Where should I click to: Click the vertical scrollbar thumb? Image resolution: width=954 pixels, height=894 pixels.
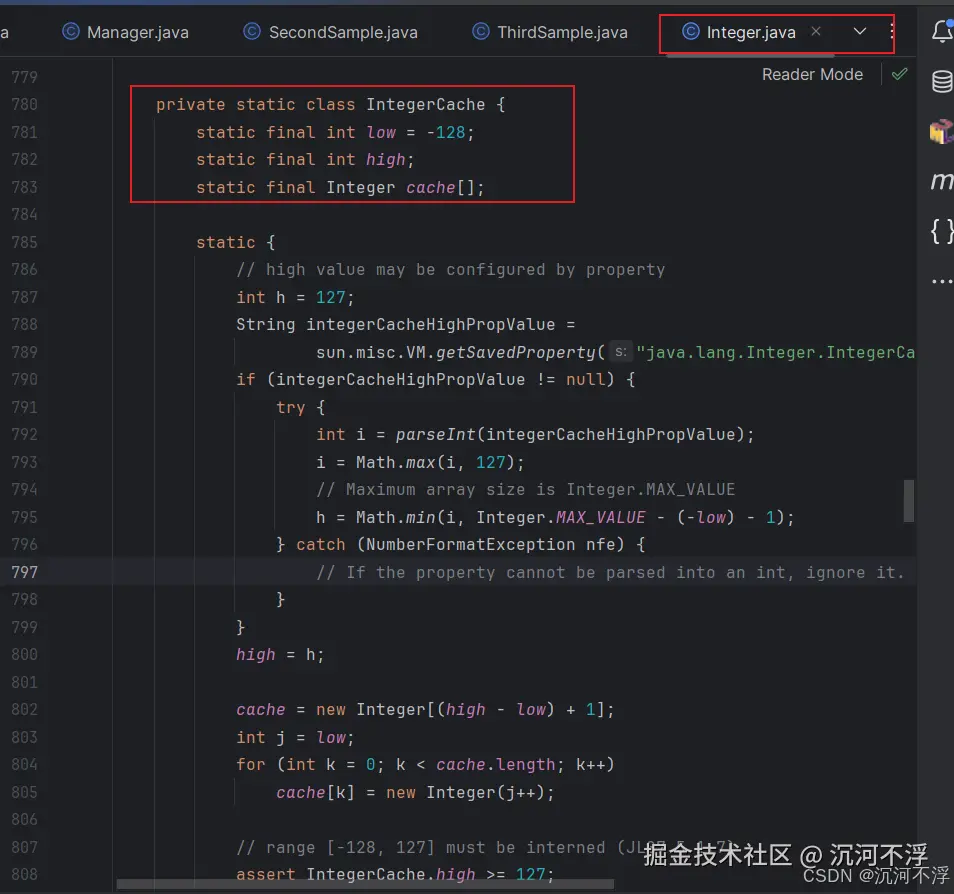pos(908,500)
